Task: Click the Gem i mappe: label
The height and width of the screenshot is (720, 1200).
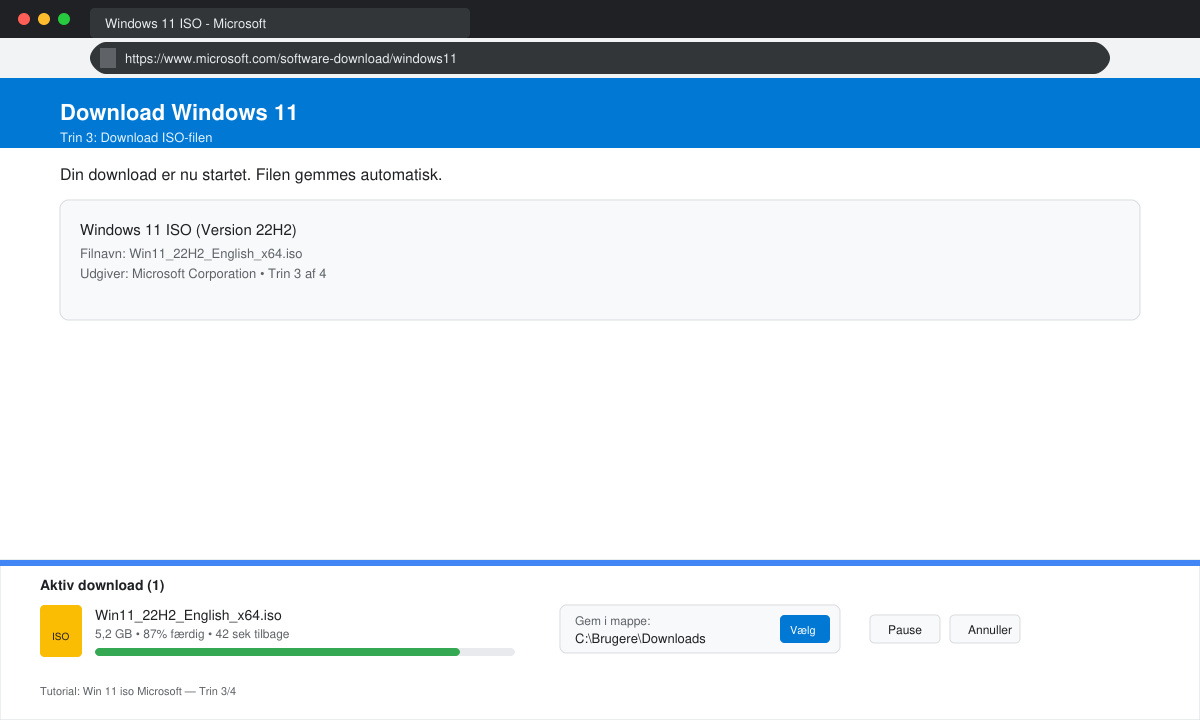Action: [x=613, y=621]
